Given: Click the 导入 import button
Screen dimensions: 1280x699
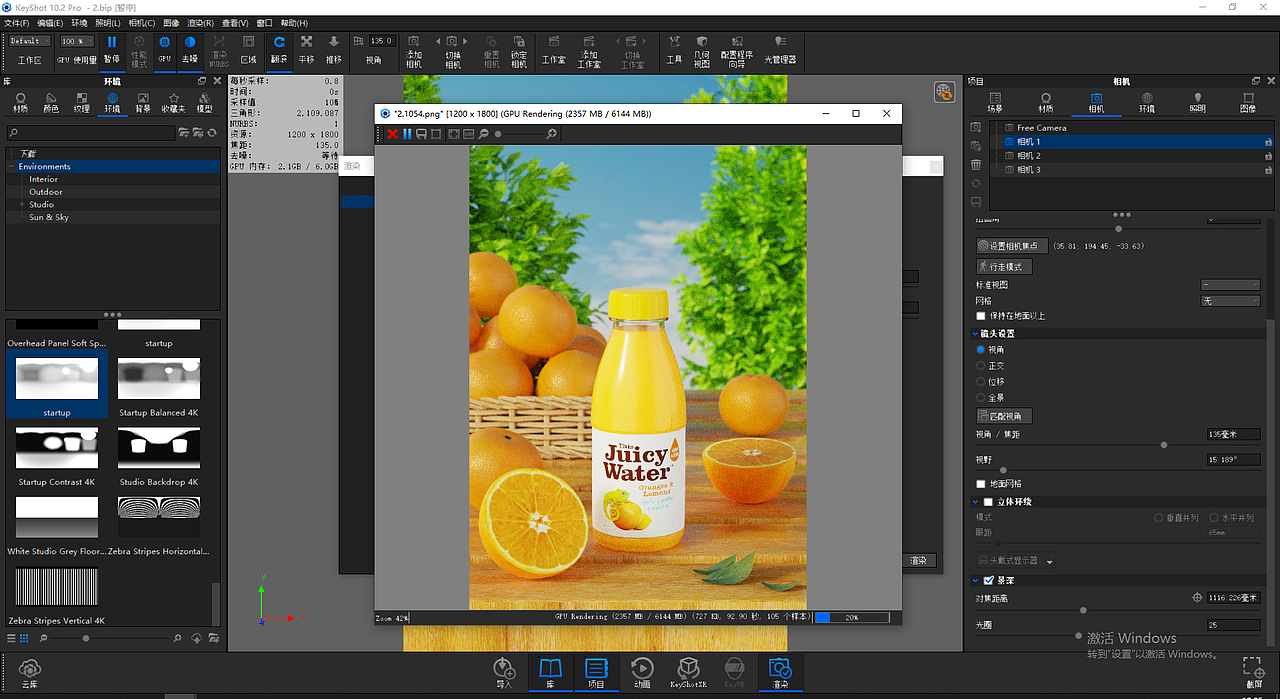Looking at the screenshot, I should pos(504,672).
